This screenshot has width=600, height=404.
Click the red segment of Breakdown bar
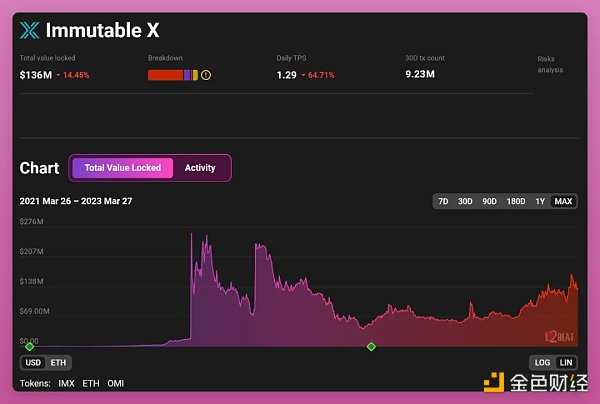[x=164, y=75]
